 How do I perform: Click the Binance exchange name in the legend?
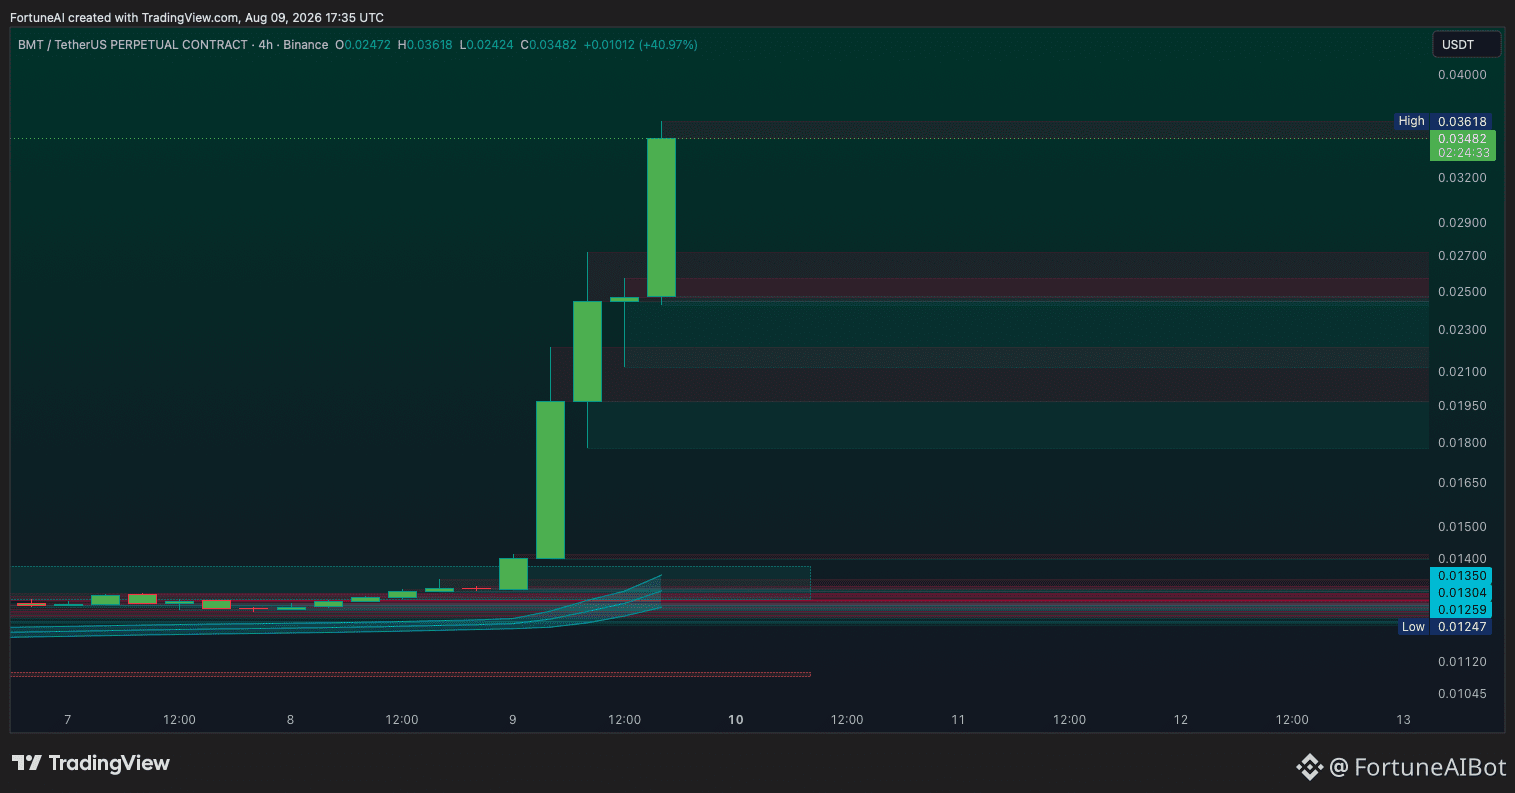pos(306,45)
